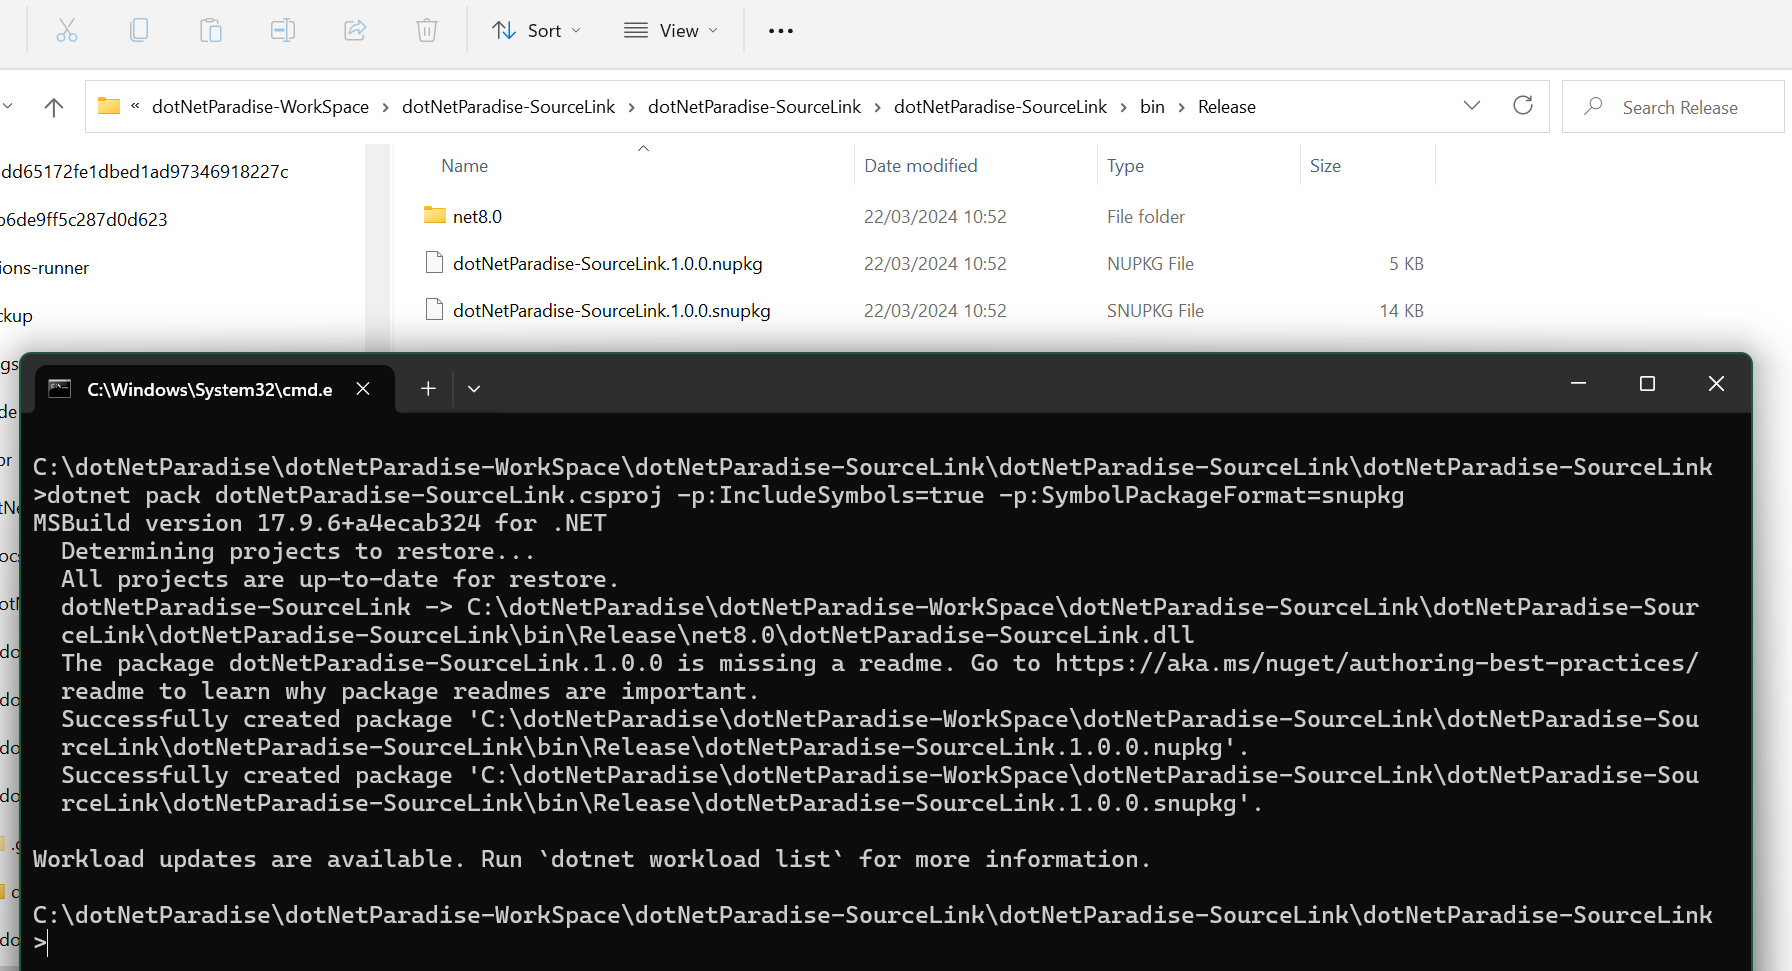This screenshot has height=971, width=1792.
Task: Click the Paste clipboard icon in Explorer toolbar
Action: coord(211,31)
